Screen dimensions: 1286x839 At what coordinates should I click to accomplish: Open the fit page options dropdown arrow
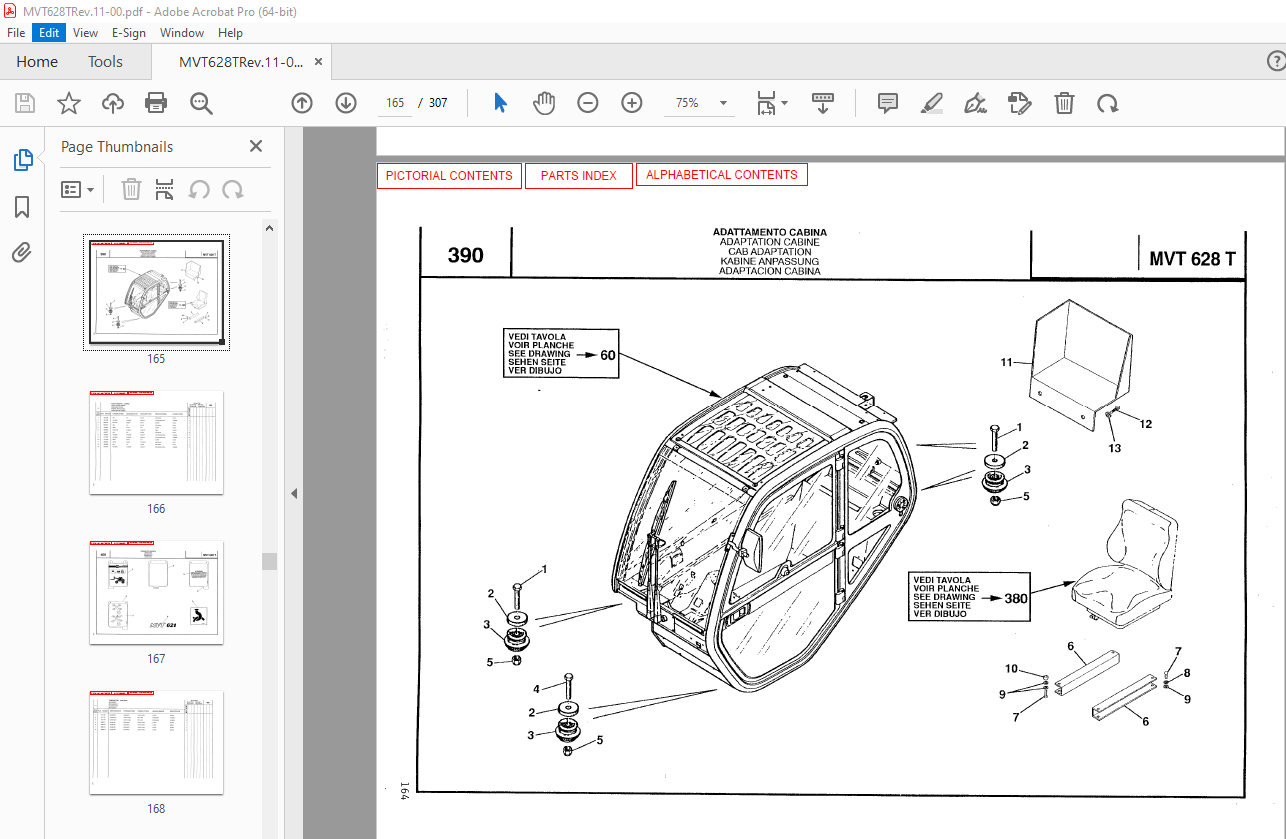coord(784,103)
